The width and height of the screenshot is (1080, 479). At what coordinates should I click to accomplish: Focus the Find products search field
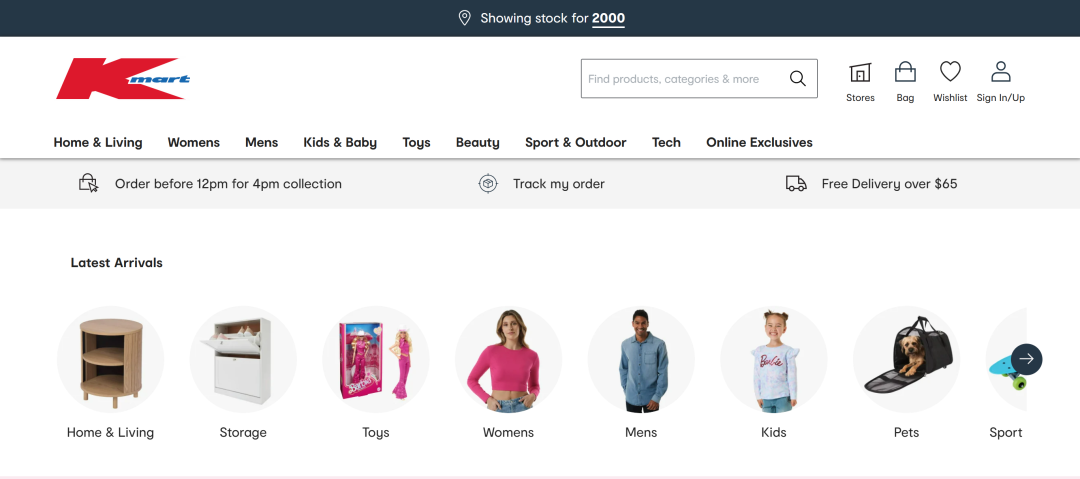(x=680, y=79)
